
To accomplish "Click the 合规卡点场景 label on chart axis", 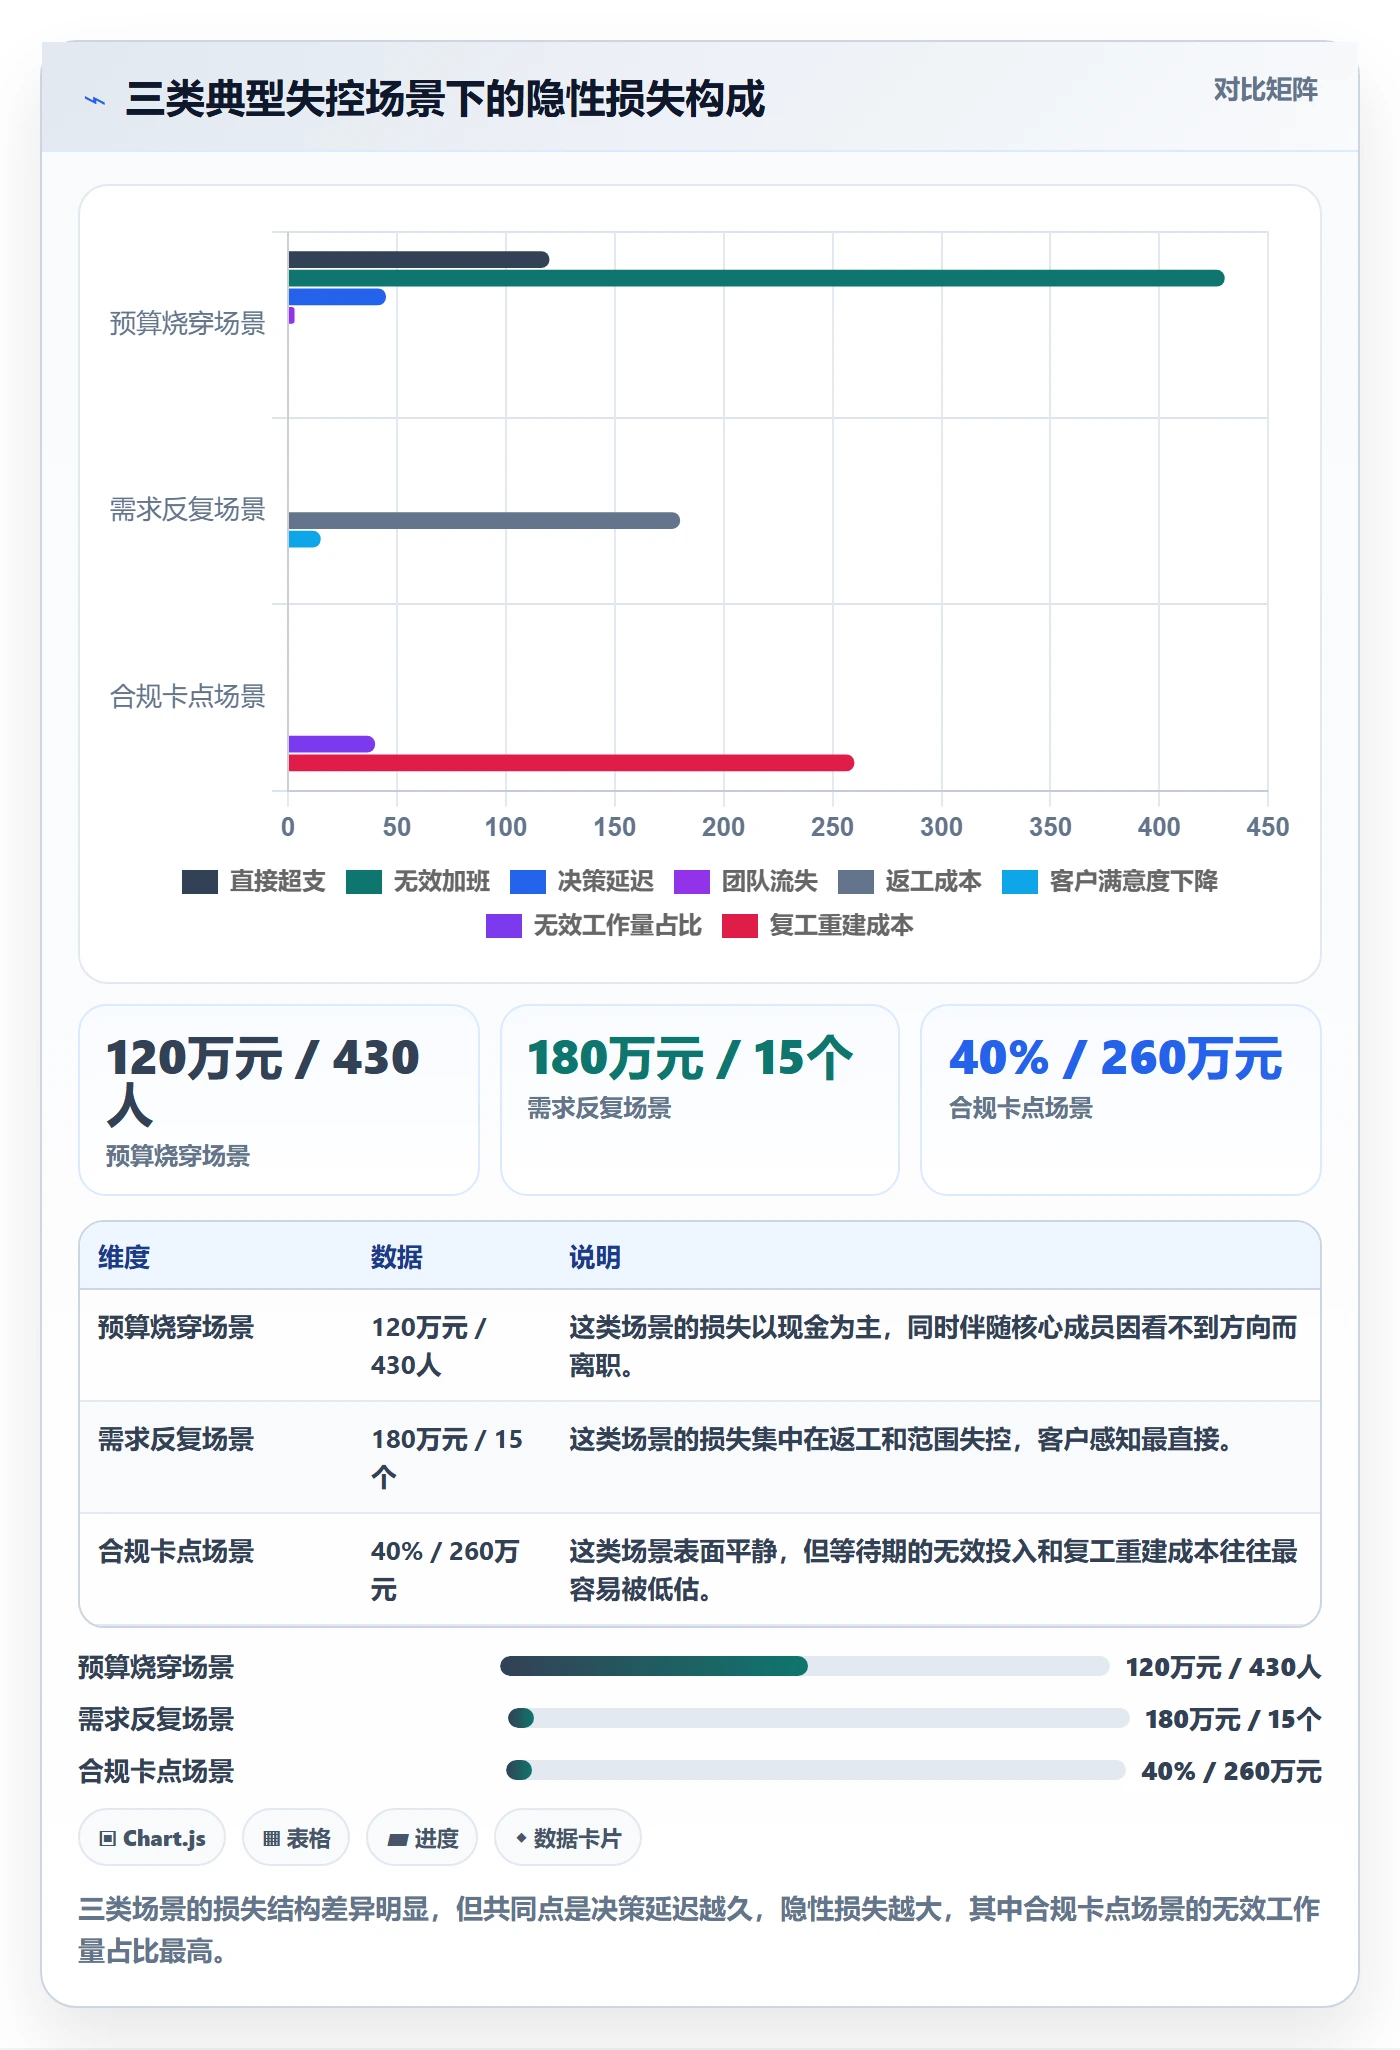I will [188, 697].
